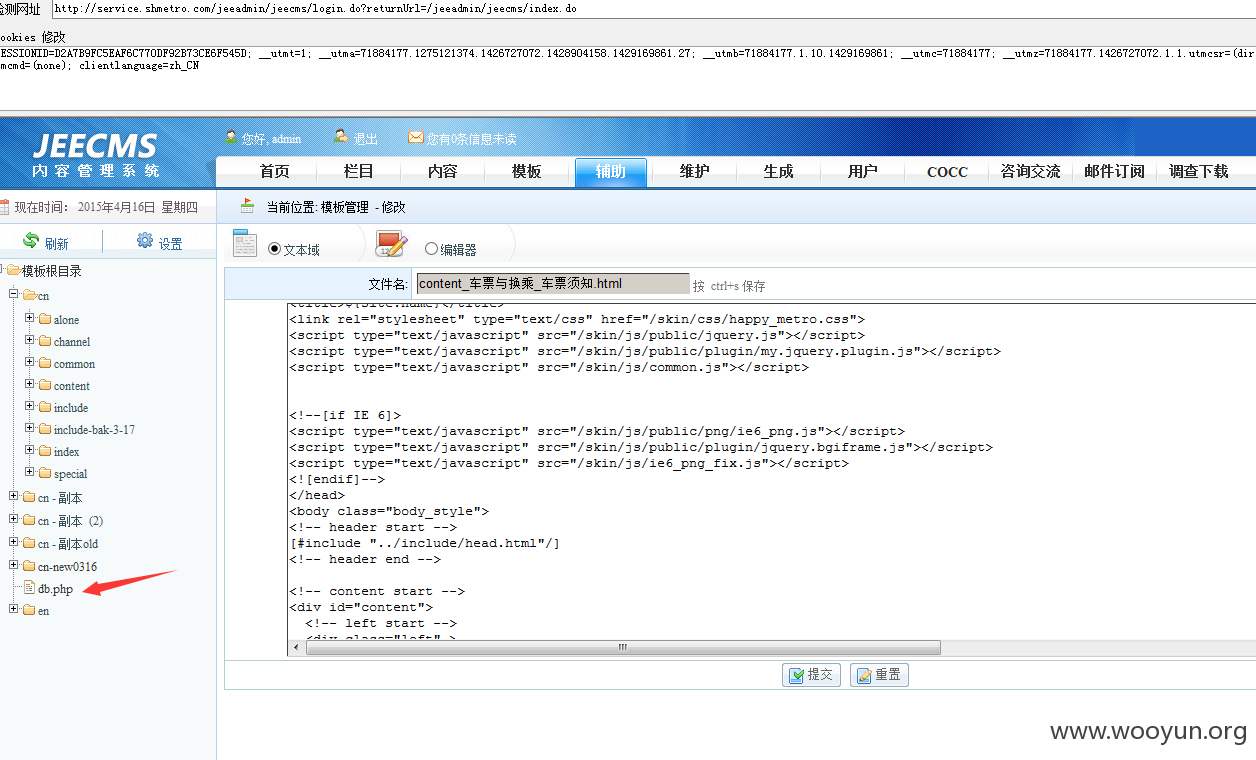Collapse the cn folder node

[x=14, y=295]
